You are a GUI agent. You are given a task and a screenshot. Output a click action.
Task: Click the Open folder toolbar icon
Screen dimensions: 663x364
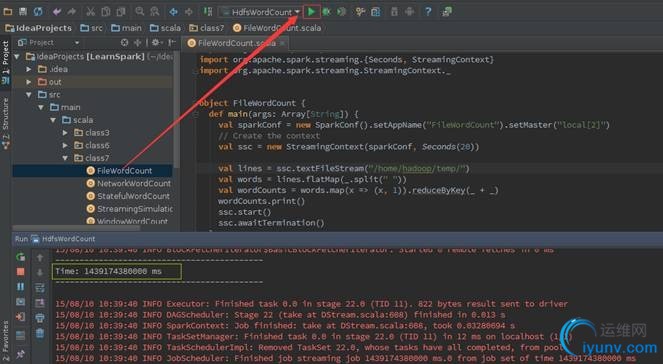point(8,12)
